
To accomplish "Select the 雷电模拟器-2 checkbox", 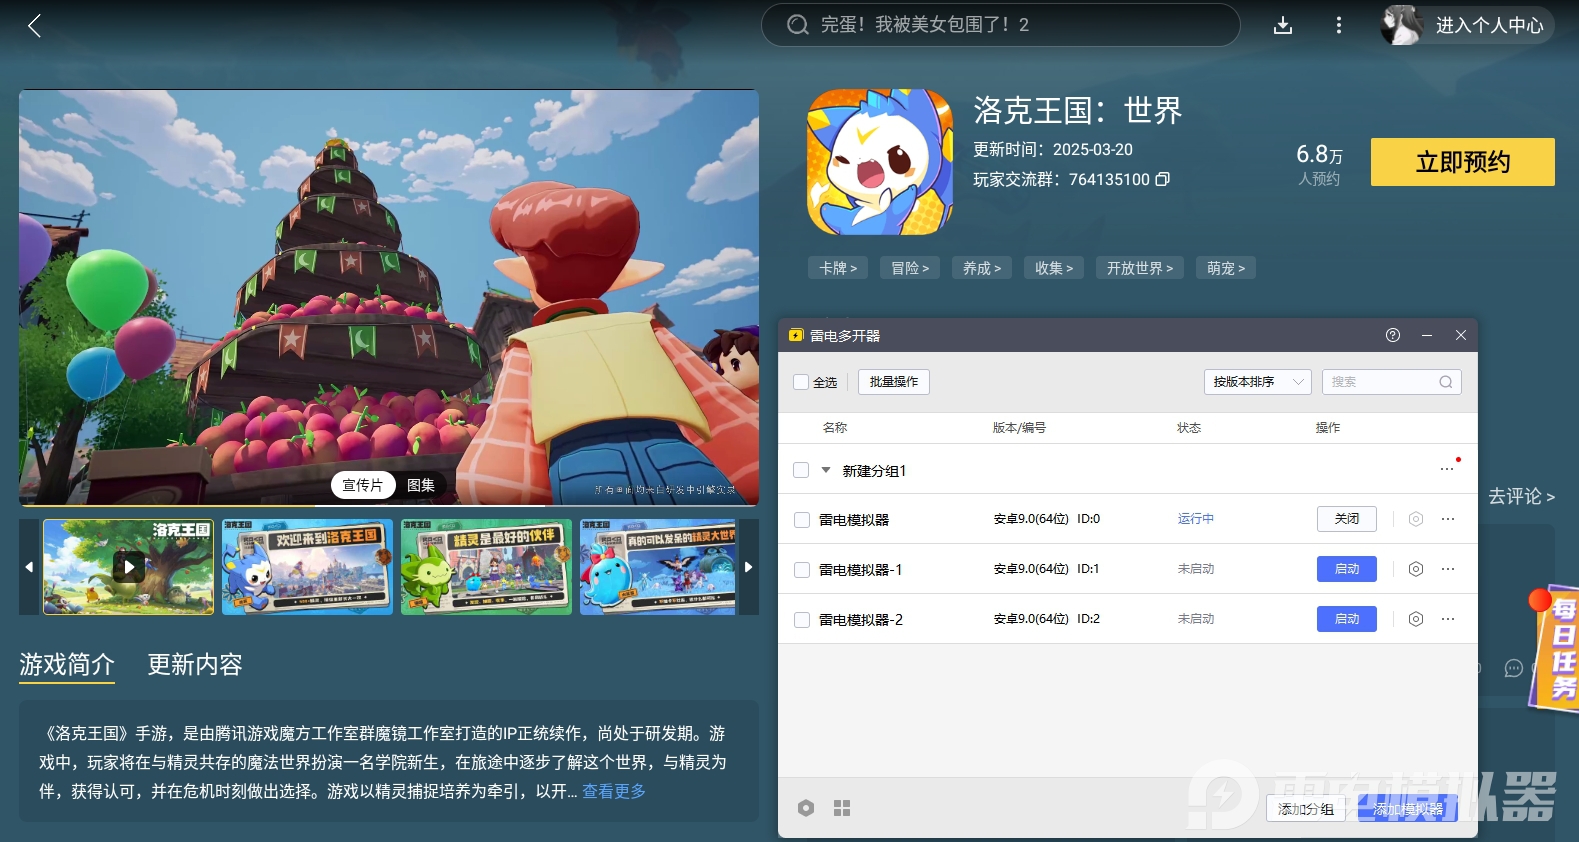I will [802, 620].
